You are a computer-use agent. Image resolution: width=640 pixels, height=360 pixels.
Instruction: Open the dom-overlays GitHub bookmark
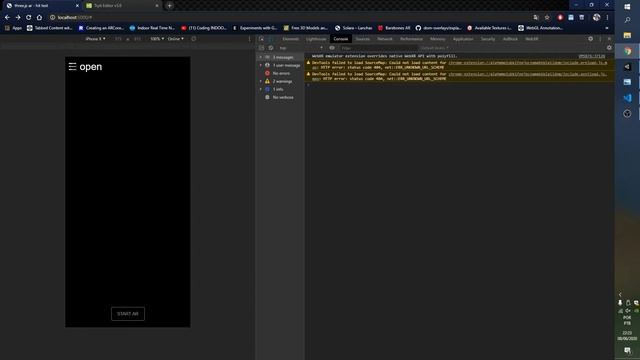439,28
